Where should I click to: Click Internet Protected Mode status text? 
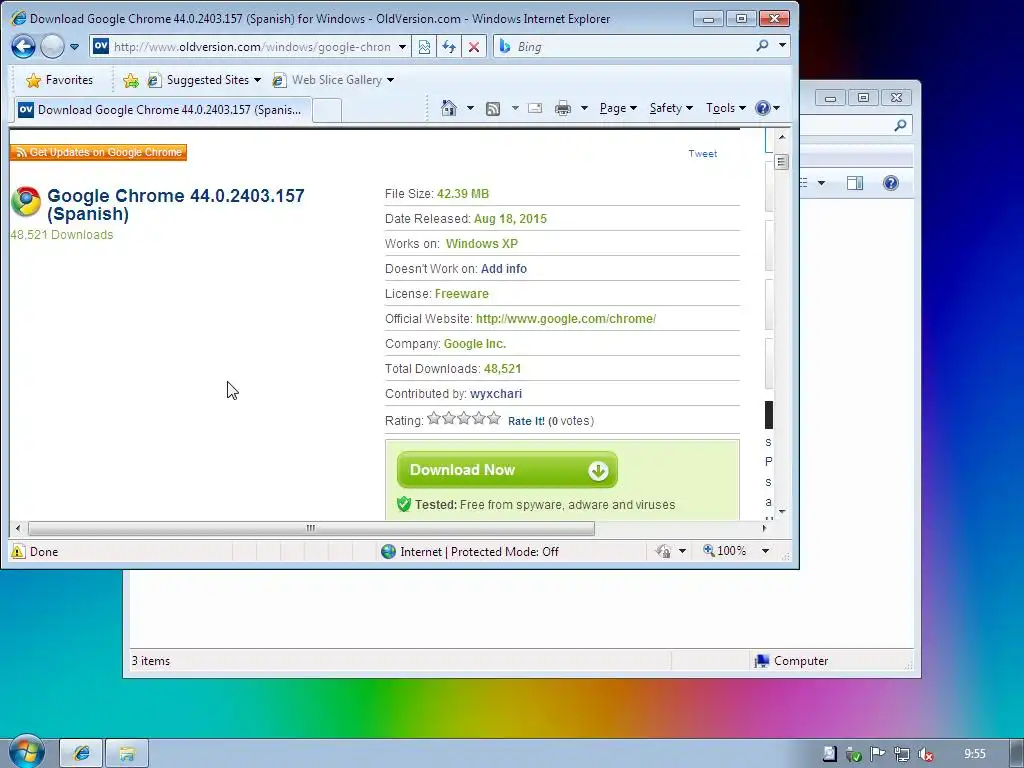pos(479,552)
